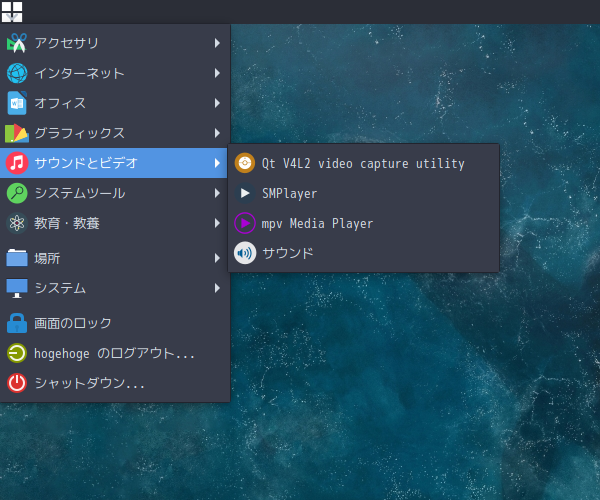Open the オフィス menu category
Screen dimensions: 600x500
tap(115, 103)
